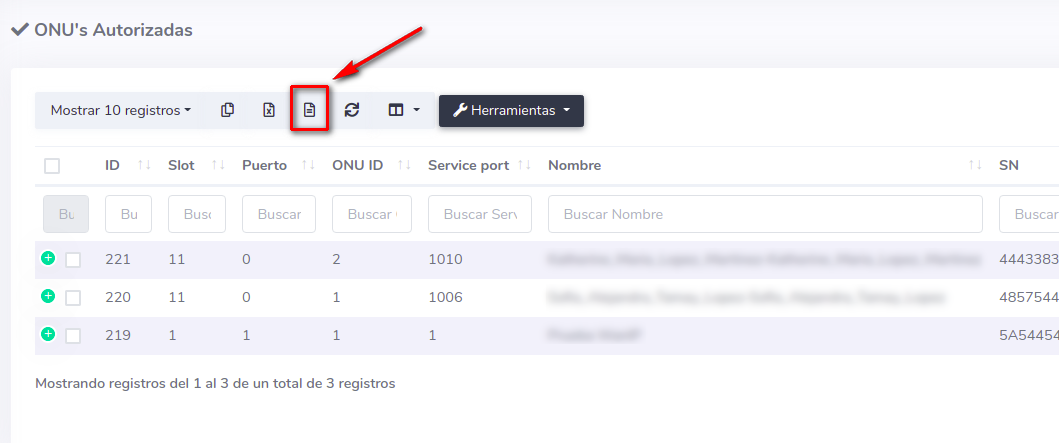Expand the Herramientas dropdown menu

click(511, 110)
